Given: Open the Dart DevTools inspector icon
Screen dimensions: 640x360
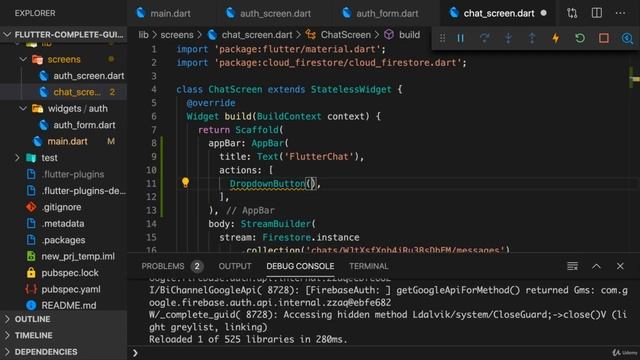Looking at the screenshot, I should click(x=627, y=38).
